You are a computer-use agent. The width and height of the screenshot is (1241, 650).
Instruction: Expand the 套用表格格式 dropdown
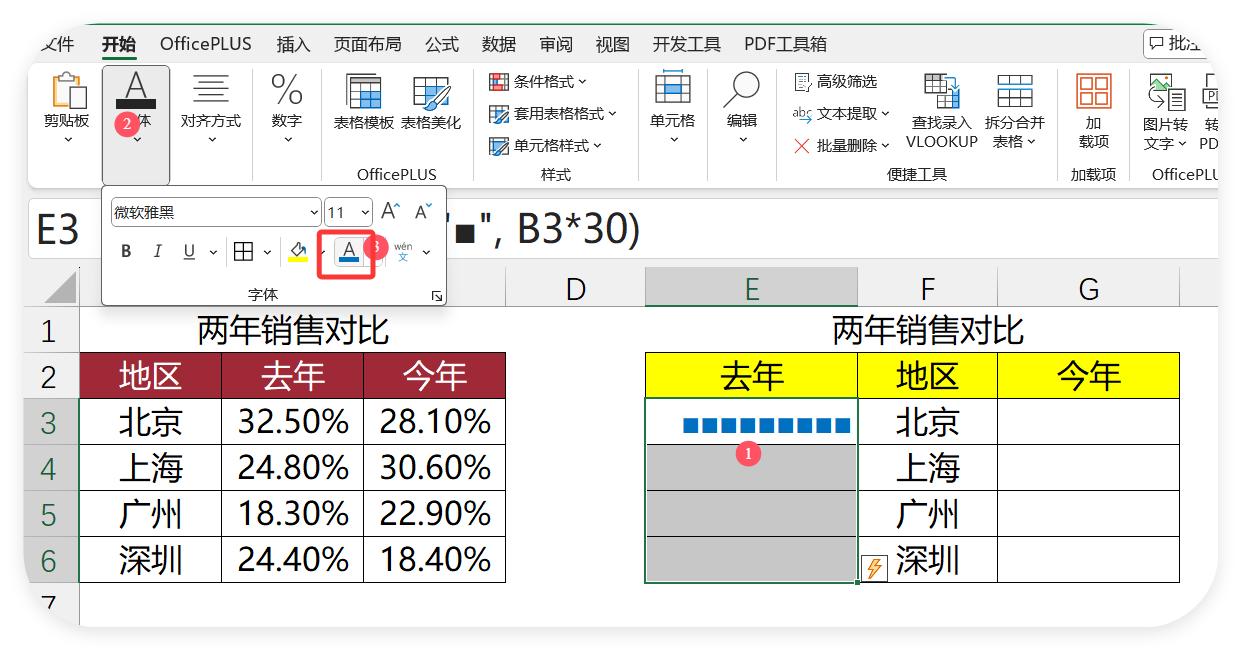[x=553, y=113]
